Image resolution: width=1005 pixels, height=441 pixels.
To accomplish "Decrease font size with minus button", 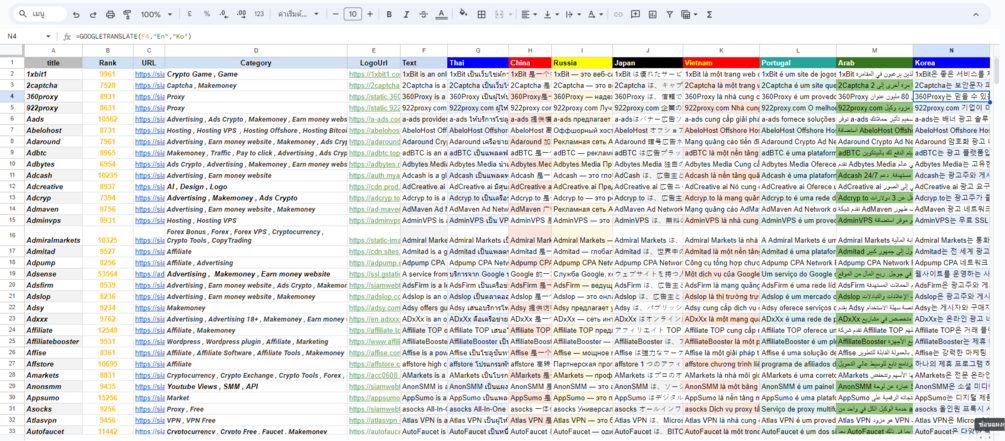I will tap(336, 14).
